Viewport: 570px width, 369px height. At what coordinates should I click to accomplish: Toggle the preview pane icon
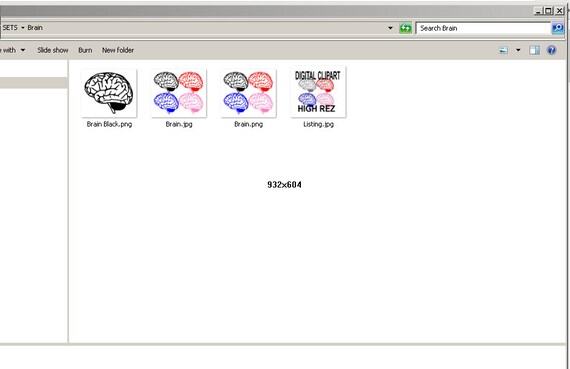[x=534, y=50]
